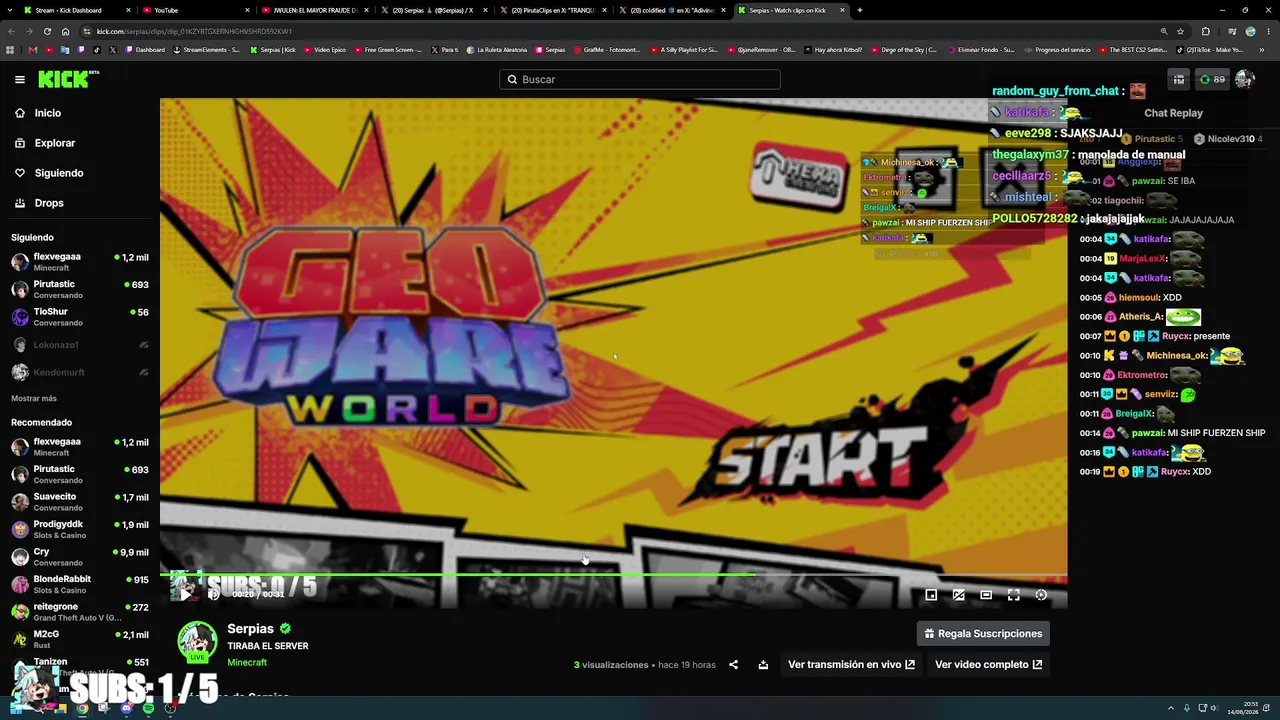The image size is (1280, 720).
Task: Open TioShur in the Siguiendo list
Action: (80, 317)
